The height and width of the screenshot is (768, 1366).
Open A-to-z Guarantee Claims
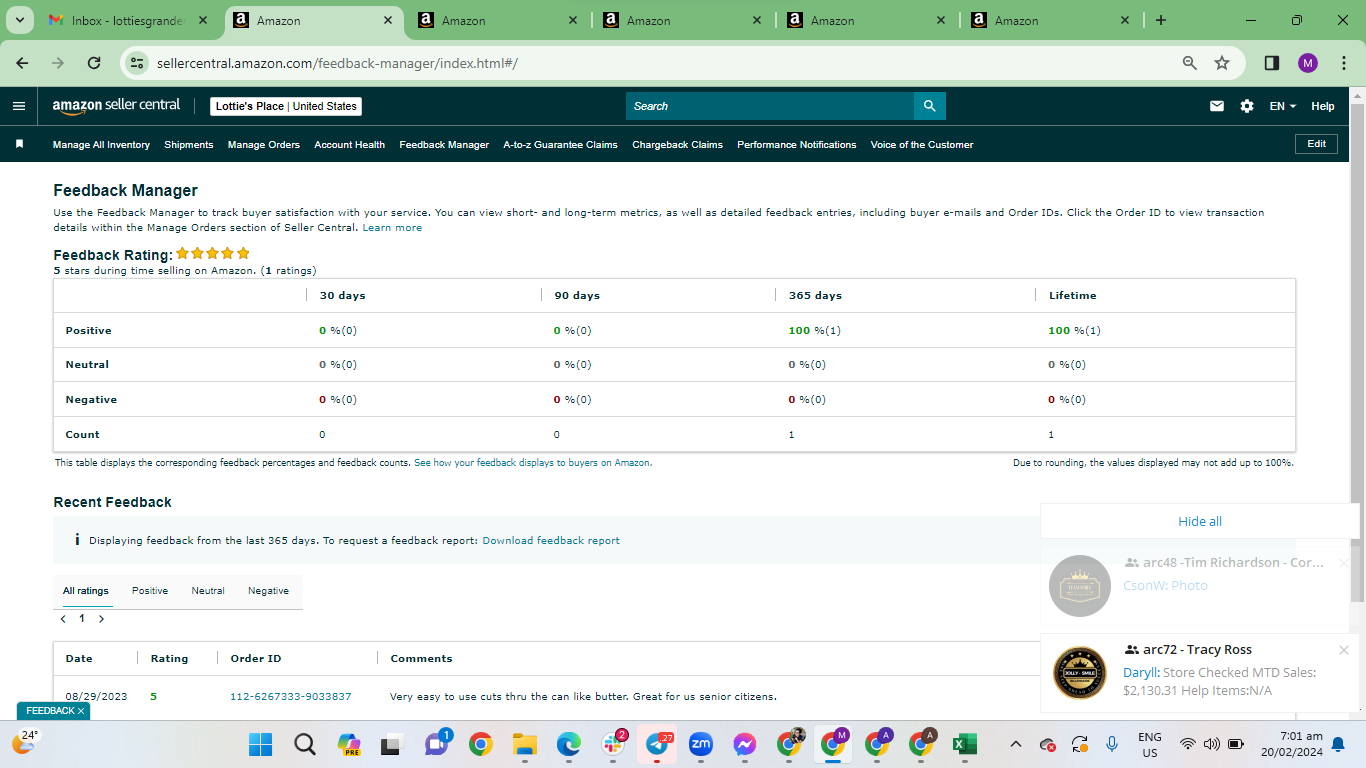coord(561,145)
